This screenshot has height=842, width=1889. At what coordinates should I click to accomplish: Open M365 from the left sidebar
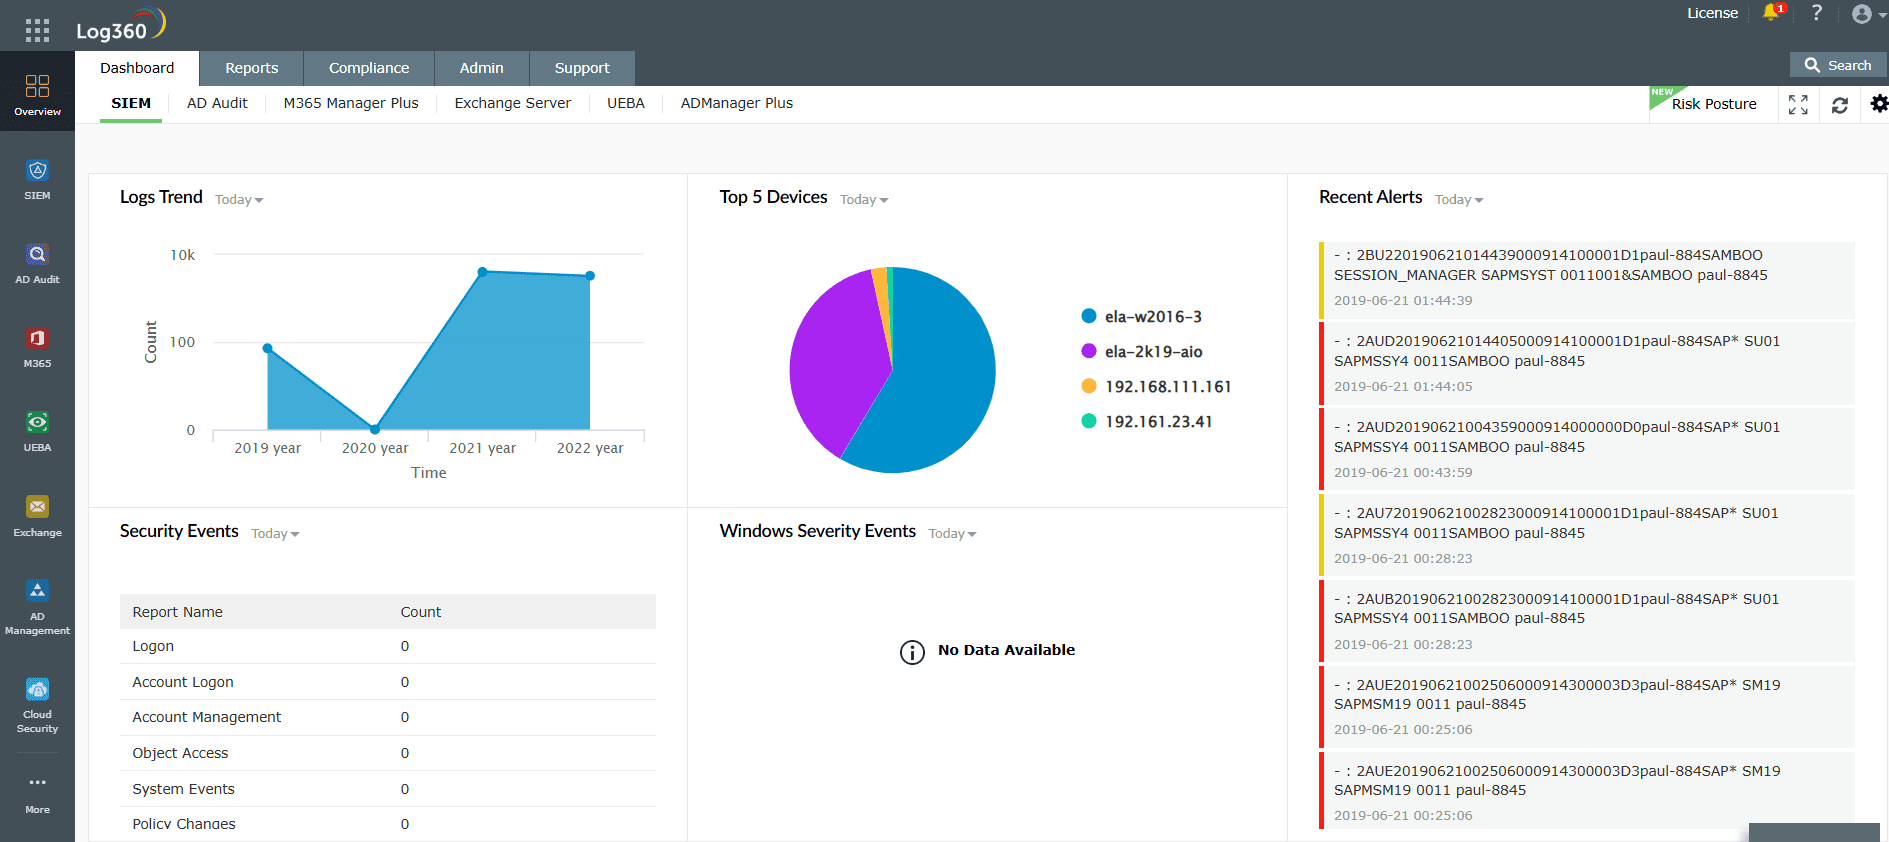(37, 348)
